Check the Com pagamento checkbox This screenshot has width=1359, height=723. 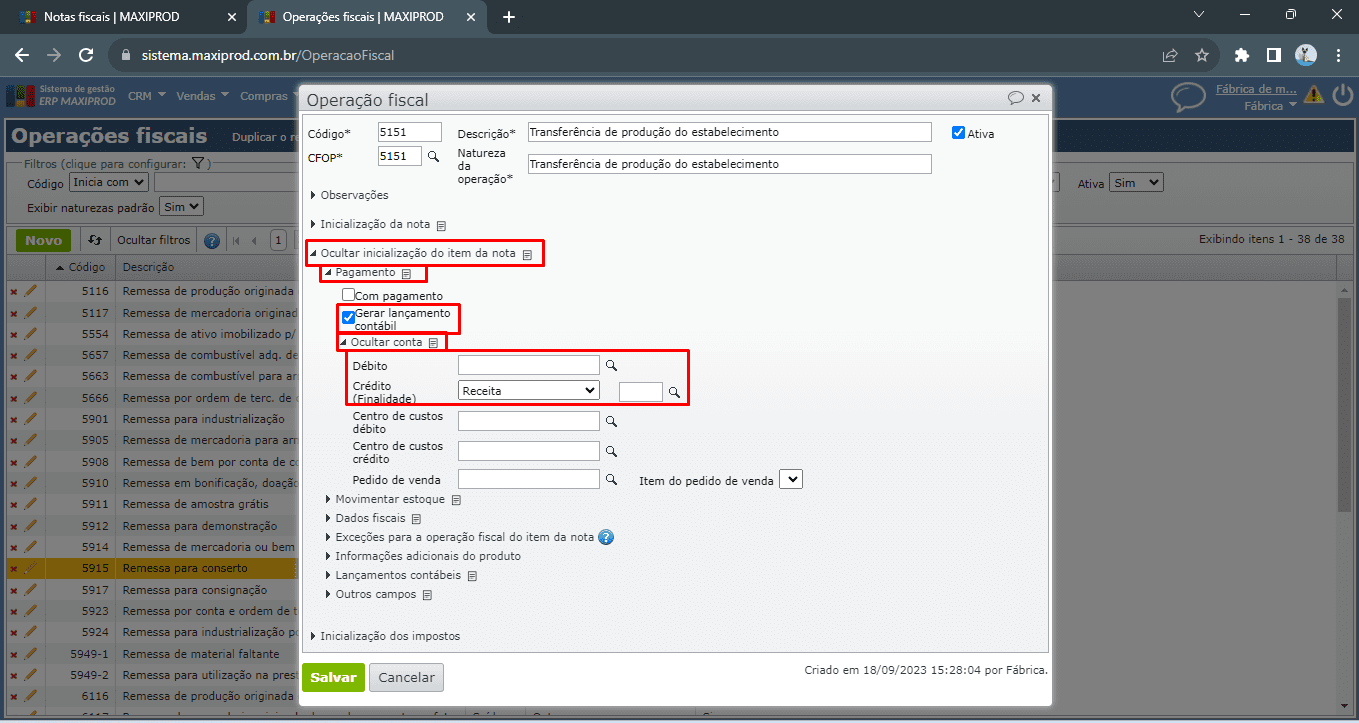point(348,295)
